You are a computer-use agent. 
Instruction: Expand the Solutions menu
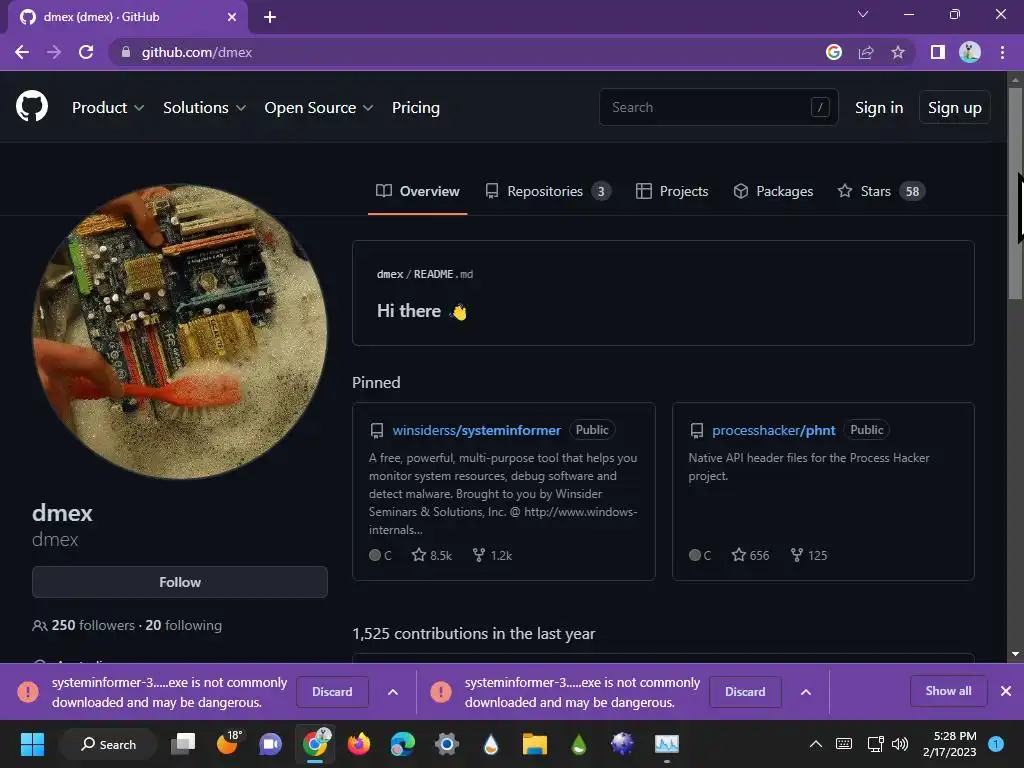click(204, 108)
